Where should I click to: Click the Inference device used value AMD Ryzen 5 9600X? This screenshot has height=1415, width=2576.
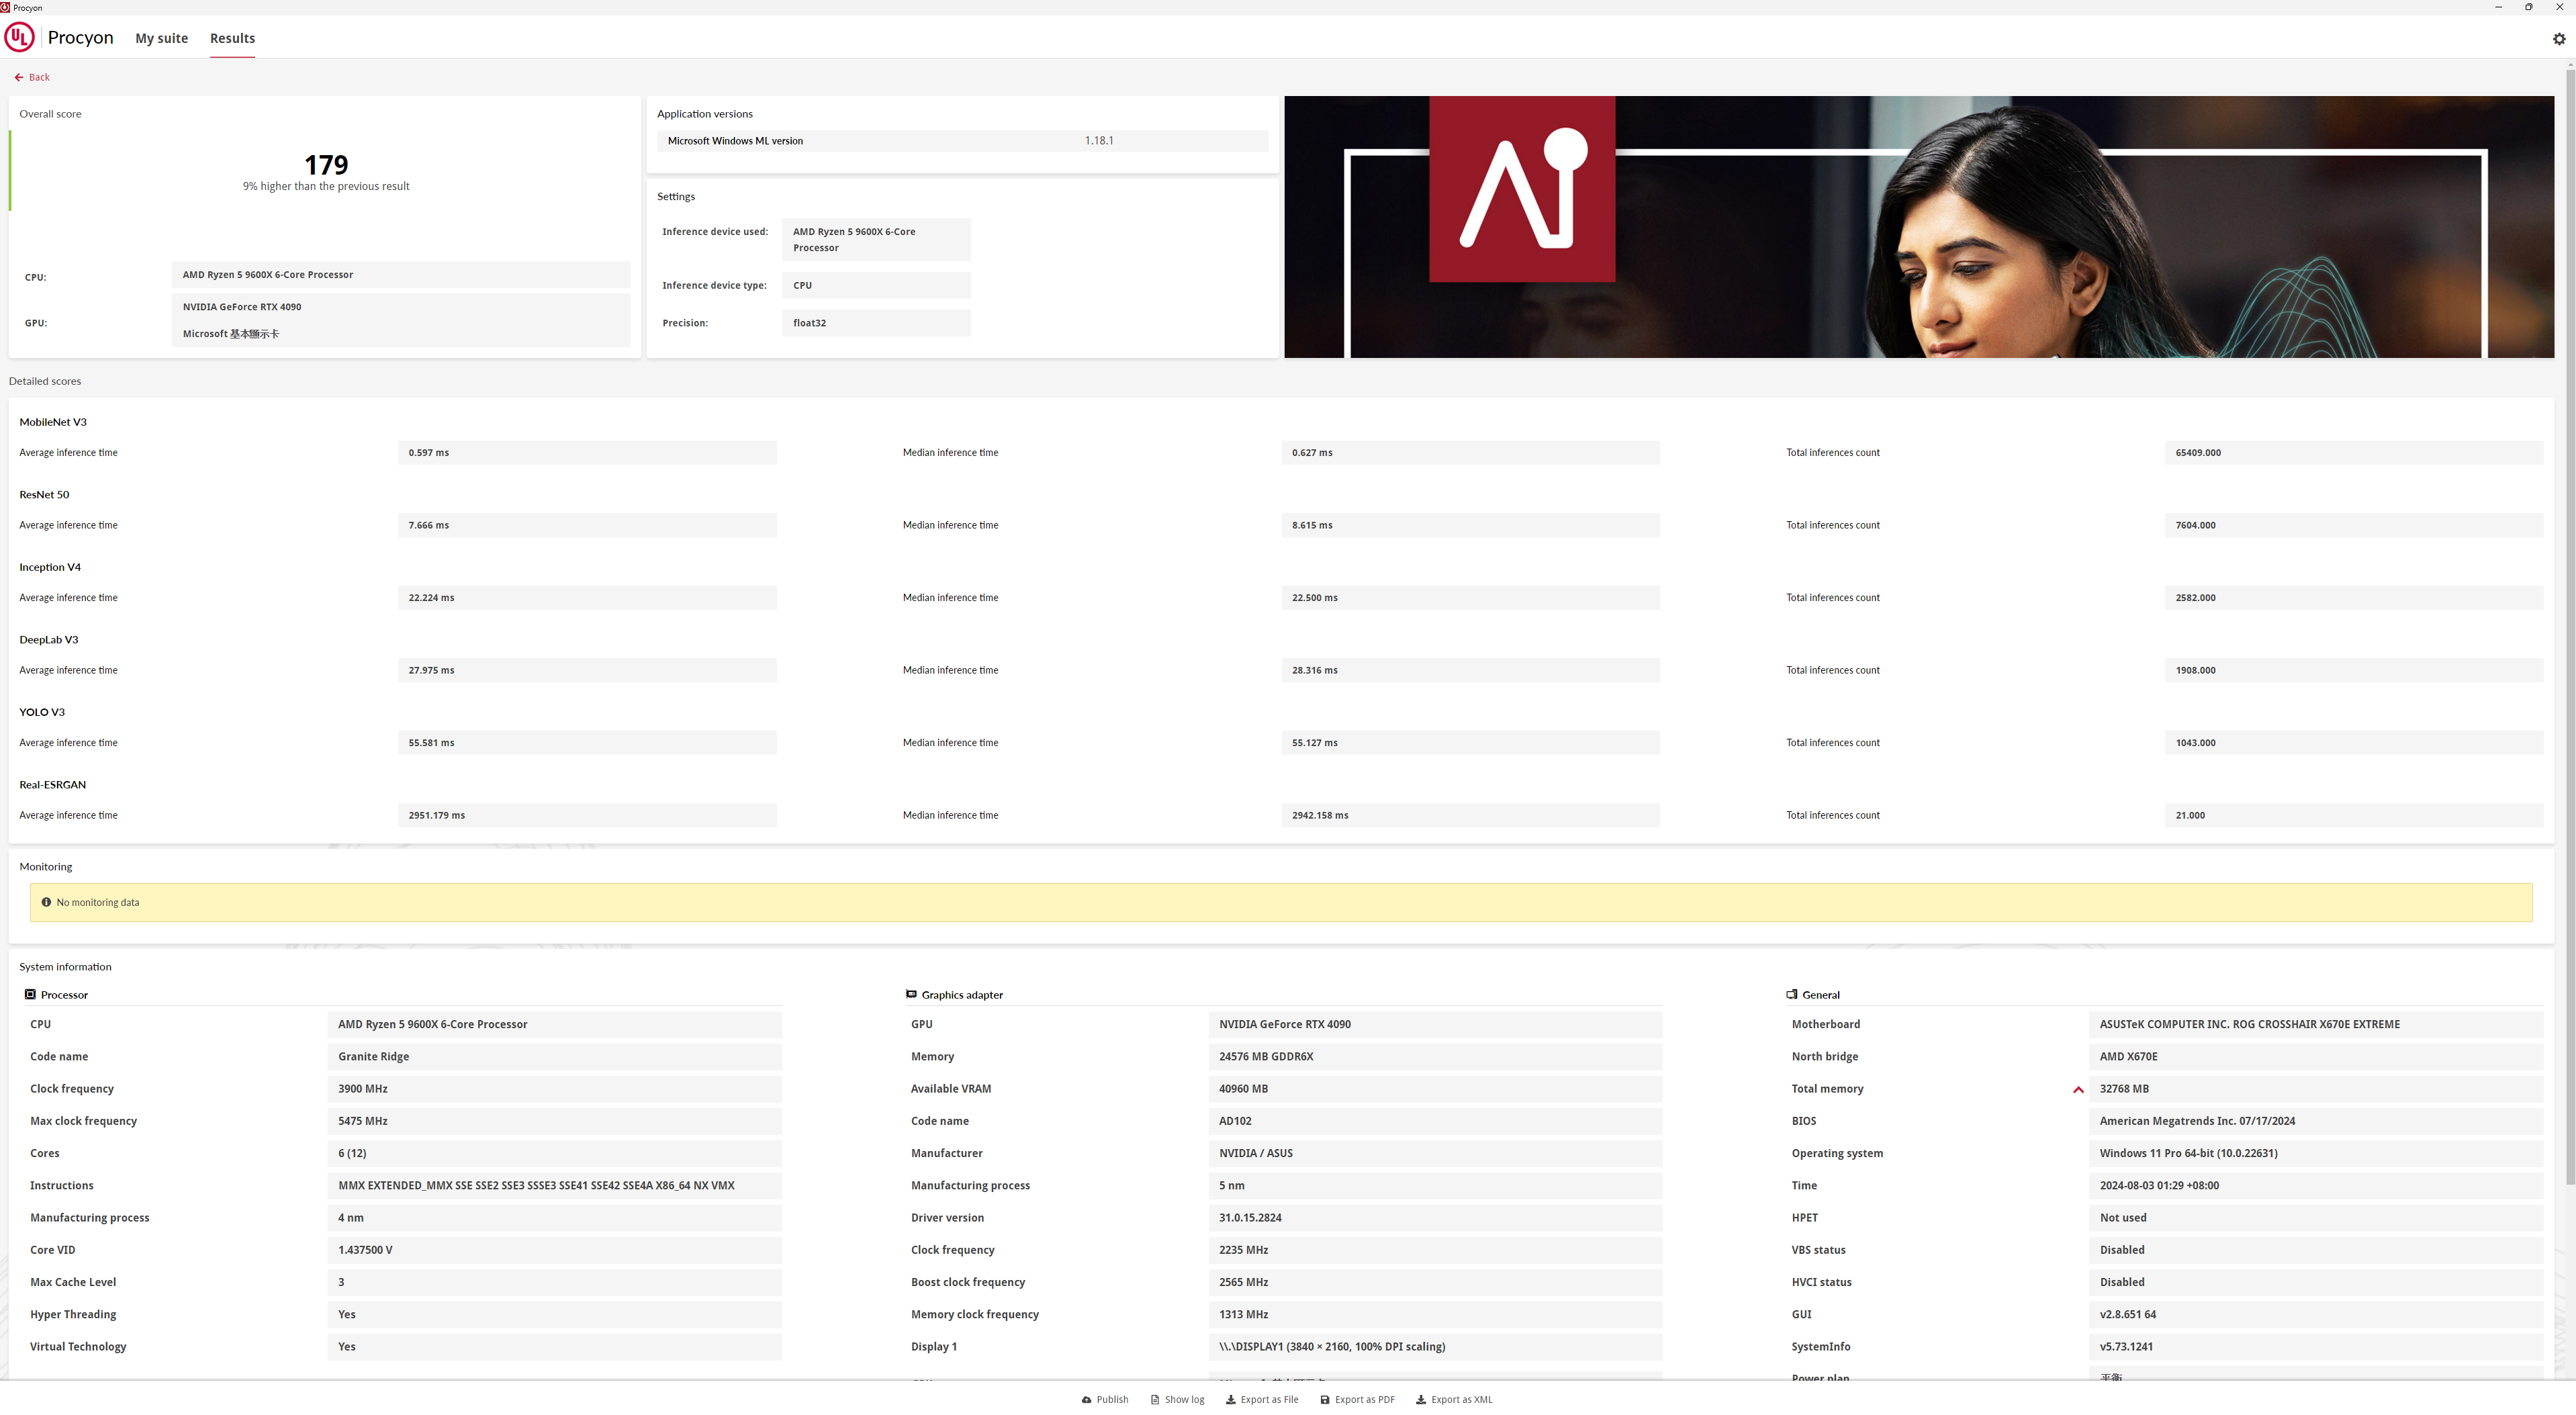(876, 240)
